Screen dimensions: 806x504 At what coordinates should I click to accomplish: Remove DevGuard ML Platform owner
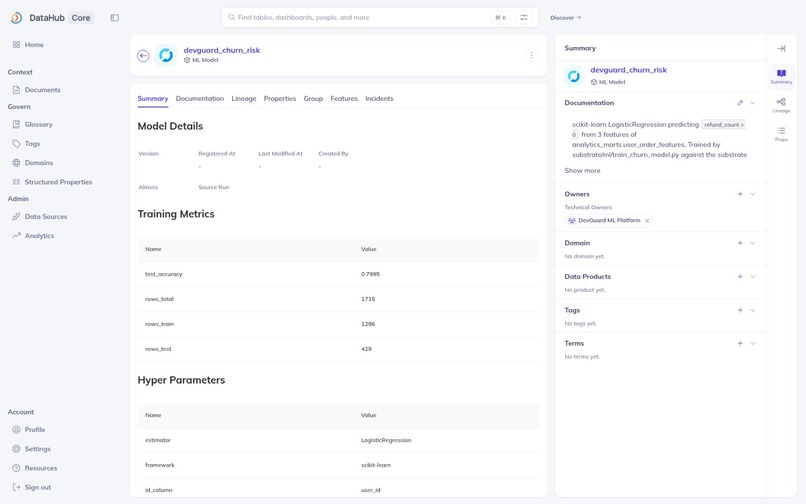pos(647,221)
